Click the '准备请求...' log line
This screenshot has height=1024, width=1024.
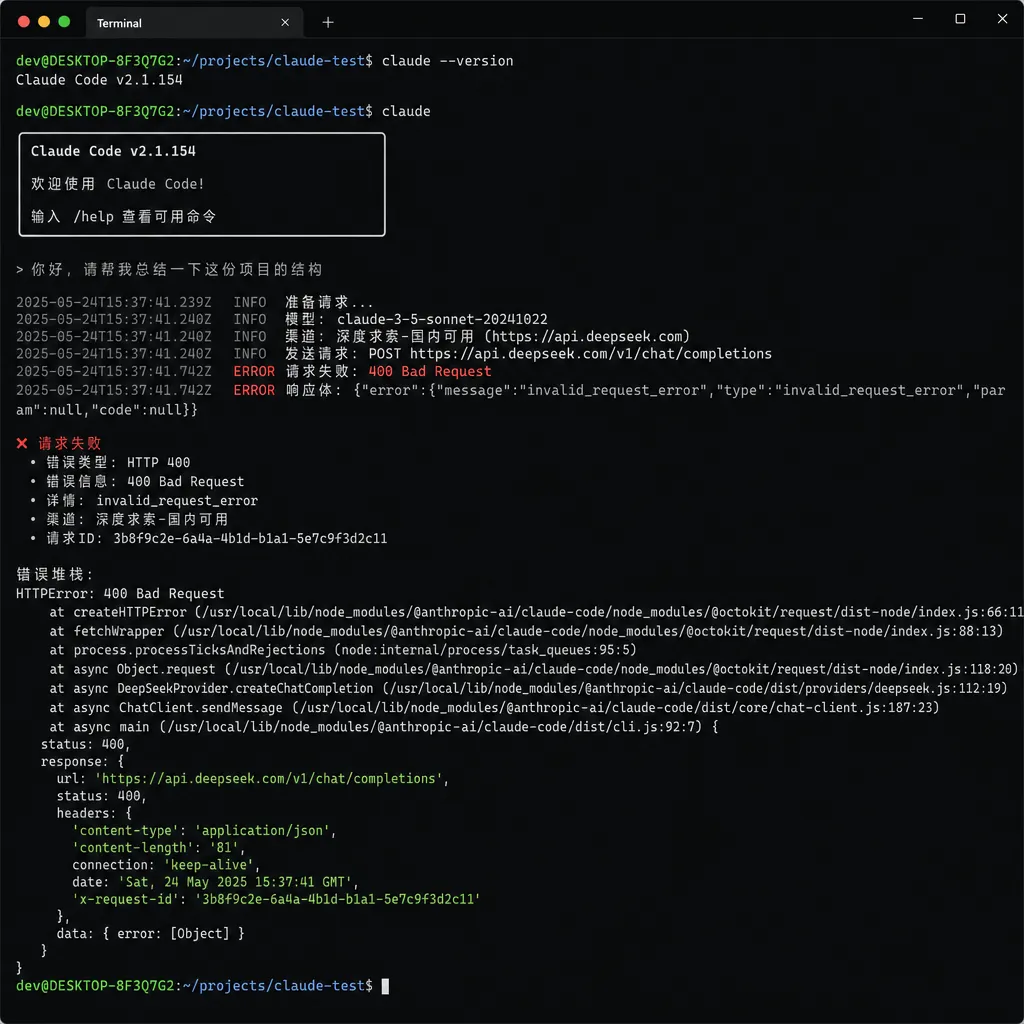[329, 302]
